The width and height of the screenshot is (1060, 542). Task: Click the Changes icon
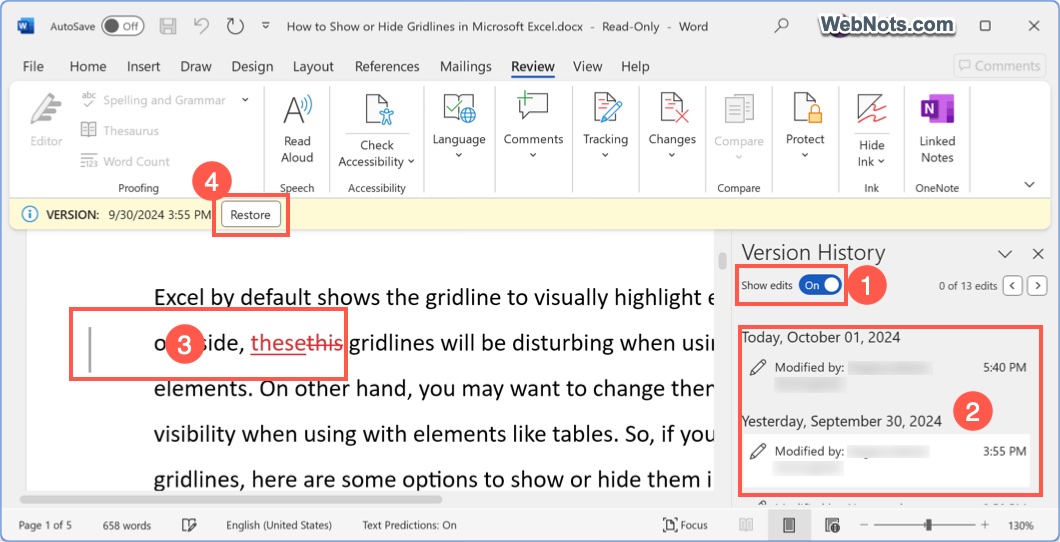(x=672, y=108)
